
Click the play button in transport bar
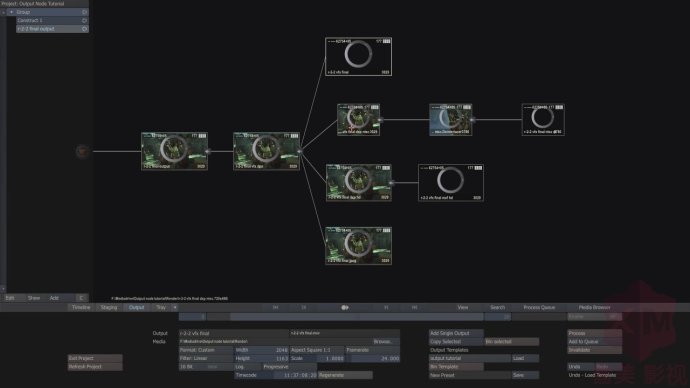tap(345, 307)
